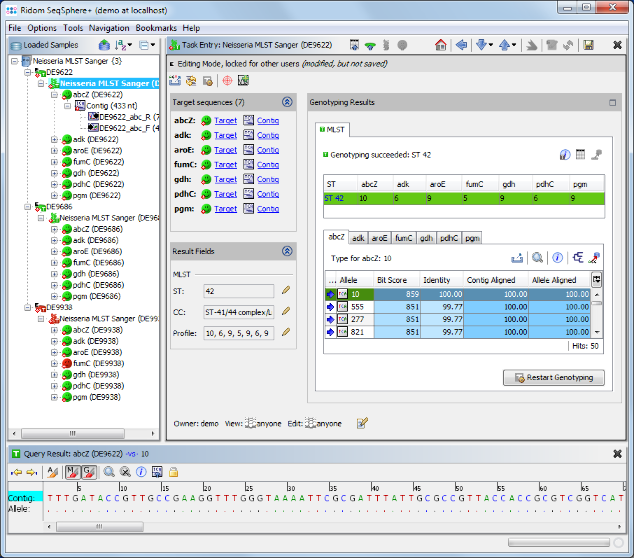This screenshot has width=634, height=558.
Task: Open the Bookmarks menu
Action: click(157, 28)
